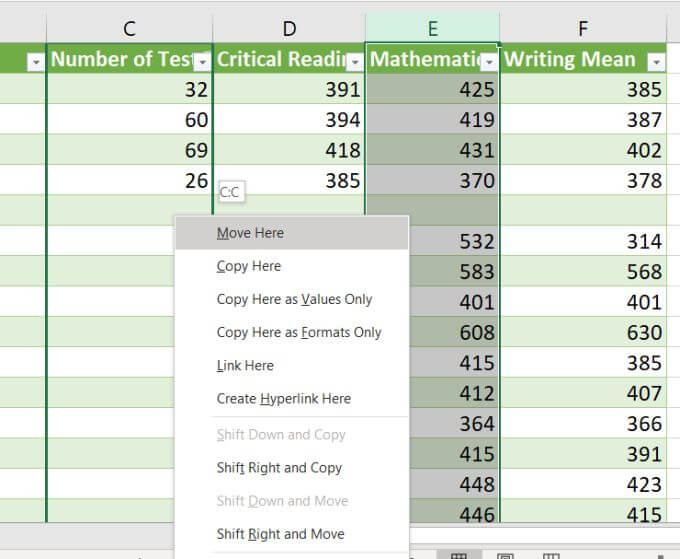The image size is (680, 559).
Task: Switch to Page Layout view icon
Action: coord(505,556)
